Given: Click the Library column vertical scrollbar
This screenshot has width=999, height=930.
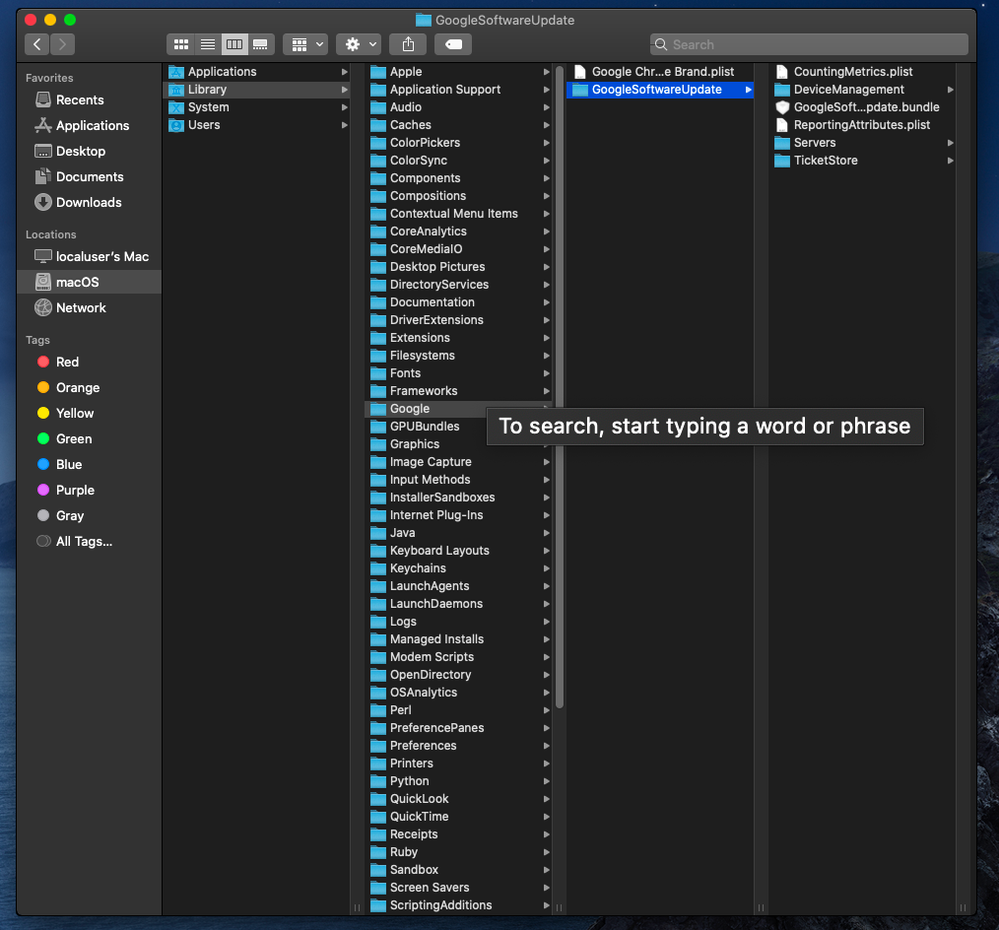Looking at the screenshot, I should [x=559, y=387].
